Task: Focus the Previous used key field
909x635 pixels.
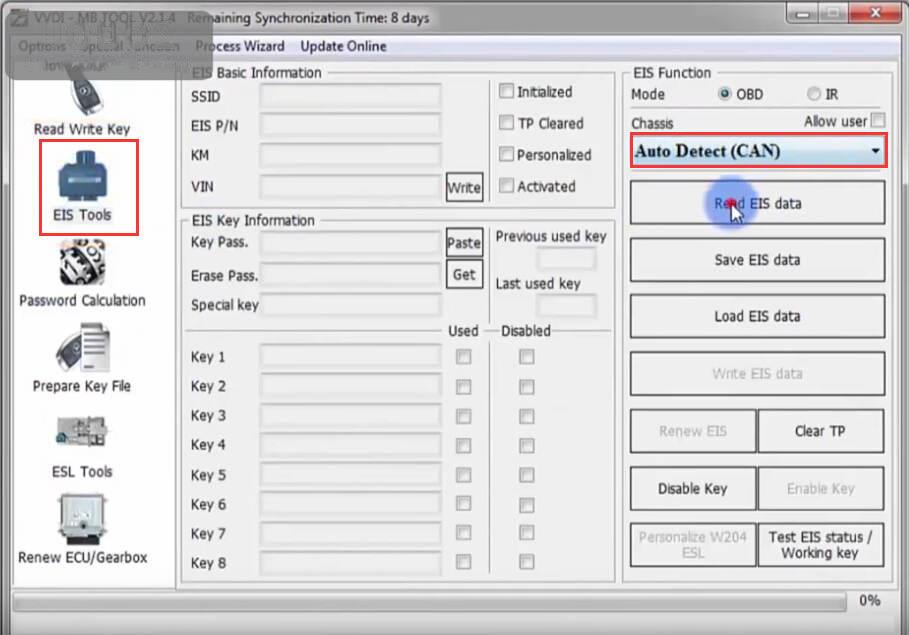Action: point(566,259)
